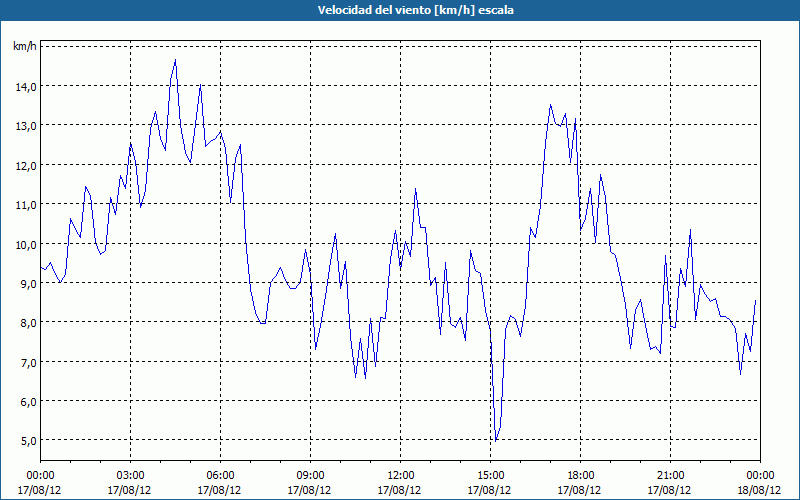Click the "13,0" y-axis value
The image size is (800, 500).
point(26,126)
